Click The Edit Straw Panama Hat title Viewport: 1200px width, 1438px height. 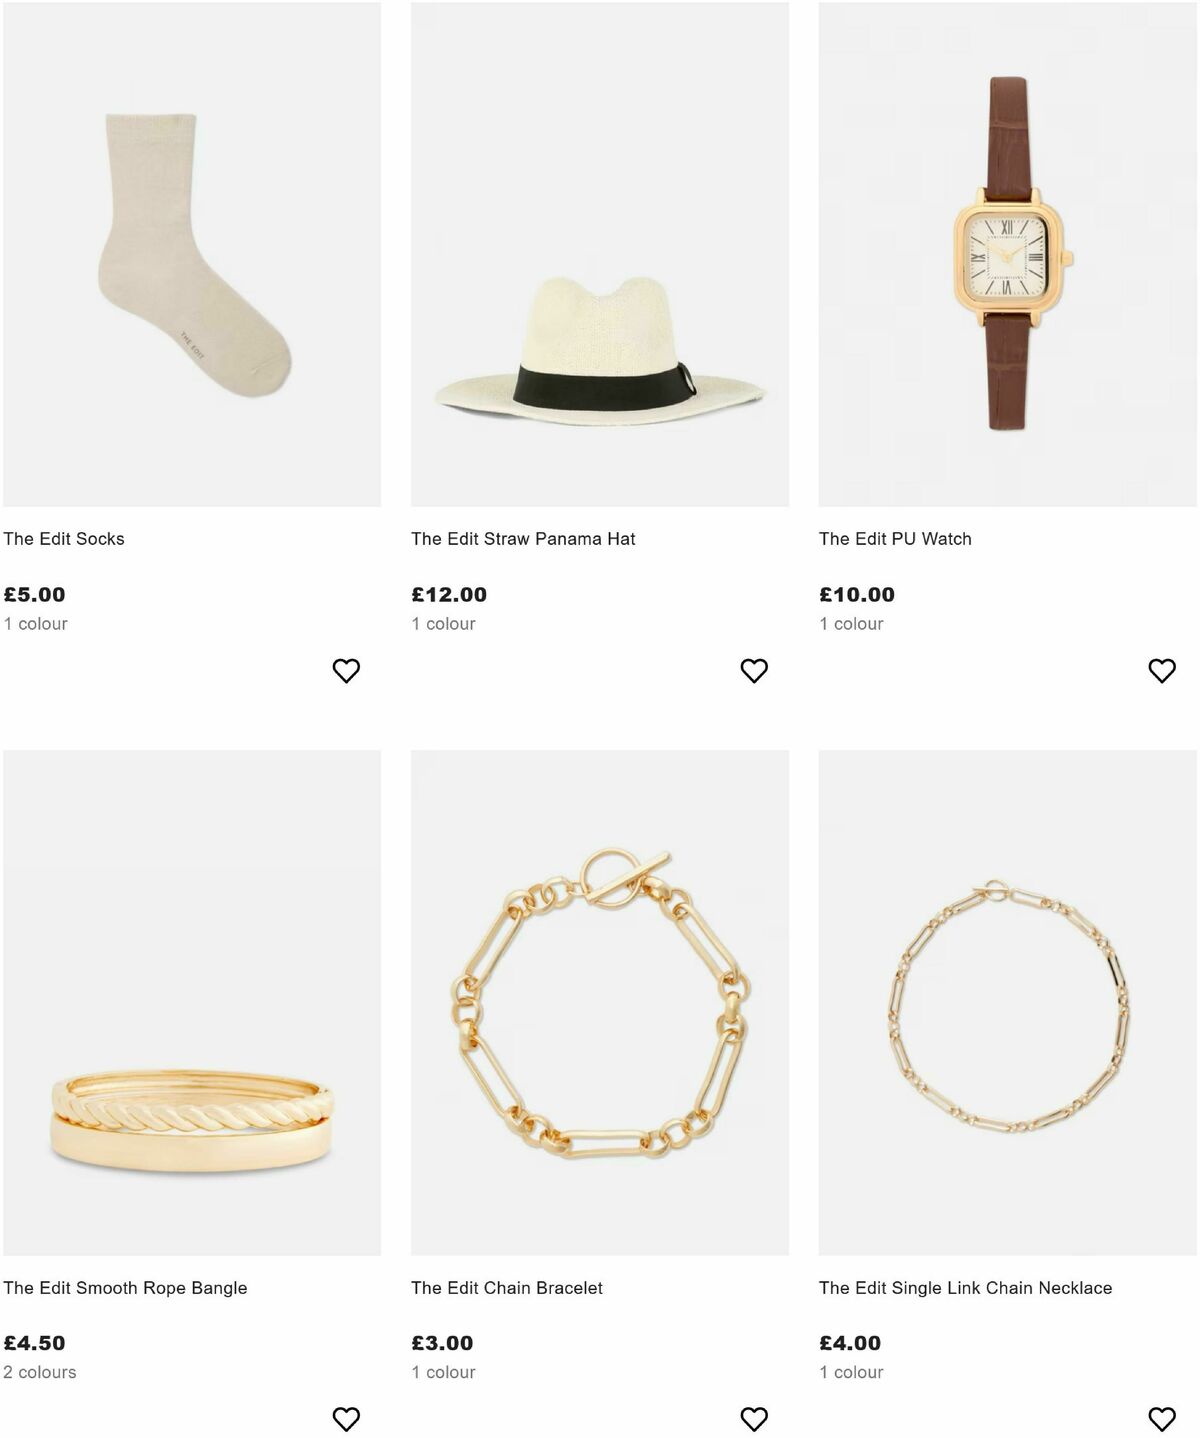[x=523, y=537]
